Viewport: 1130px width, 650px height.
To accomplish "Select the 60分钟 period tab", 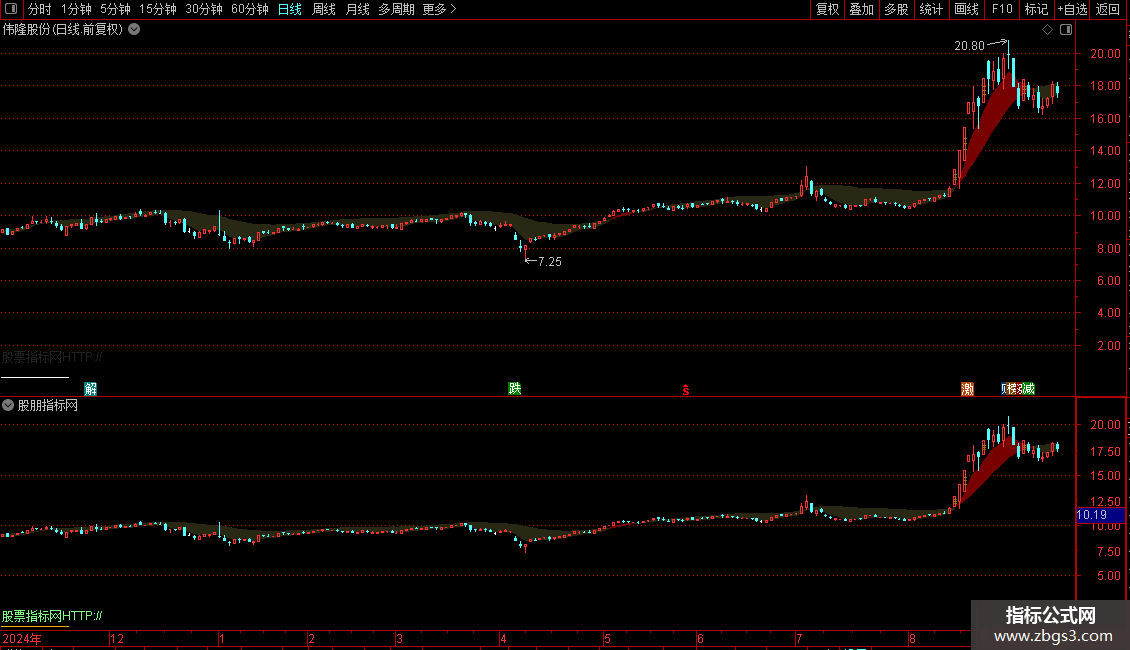I will point(250,9).
